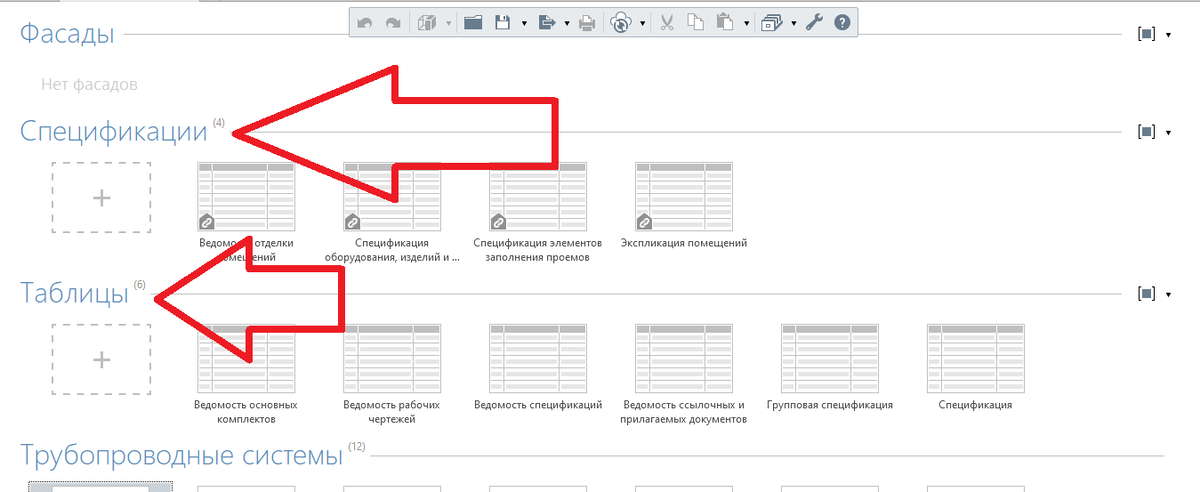The image size is (1200, 492).
Task: Click the stacked windows icon
Action: pos(772,22)
